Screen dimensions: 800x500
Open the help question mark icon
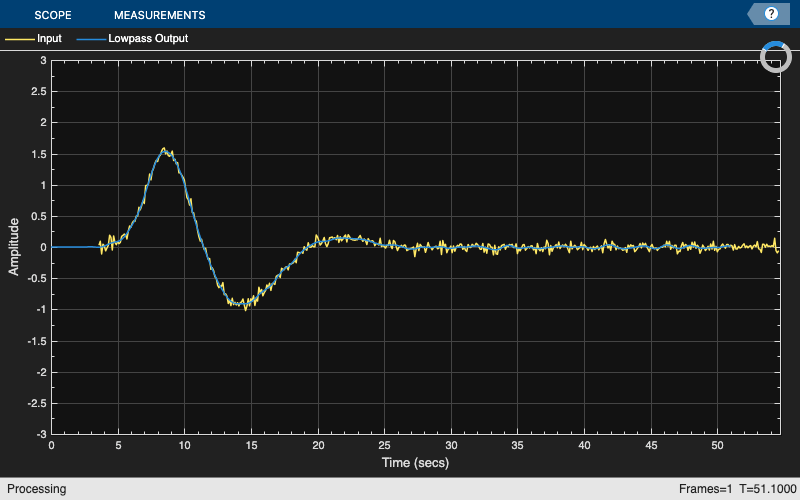771,14
